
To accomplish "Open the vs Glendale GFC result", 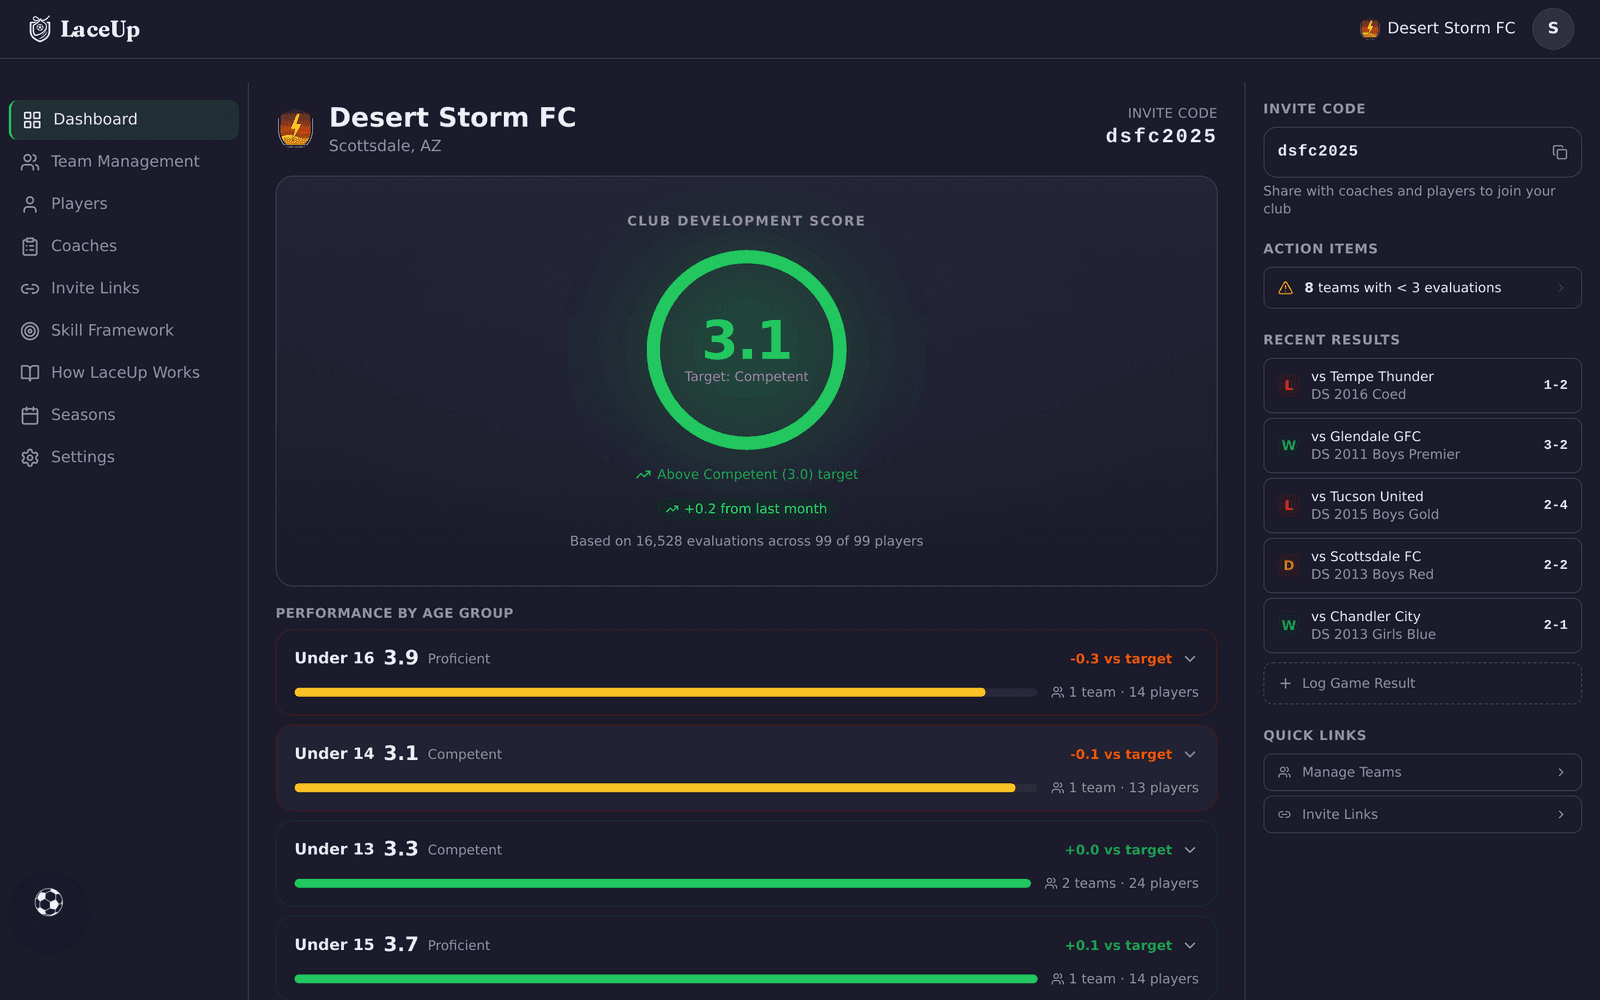I will coord(1422,445).
